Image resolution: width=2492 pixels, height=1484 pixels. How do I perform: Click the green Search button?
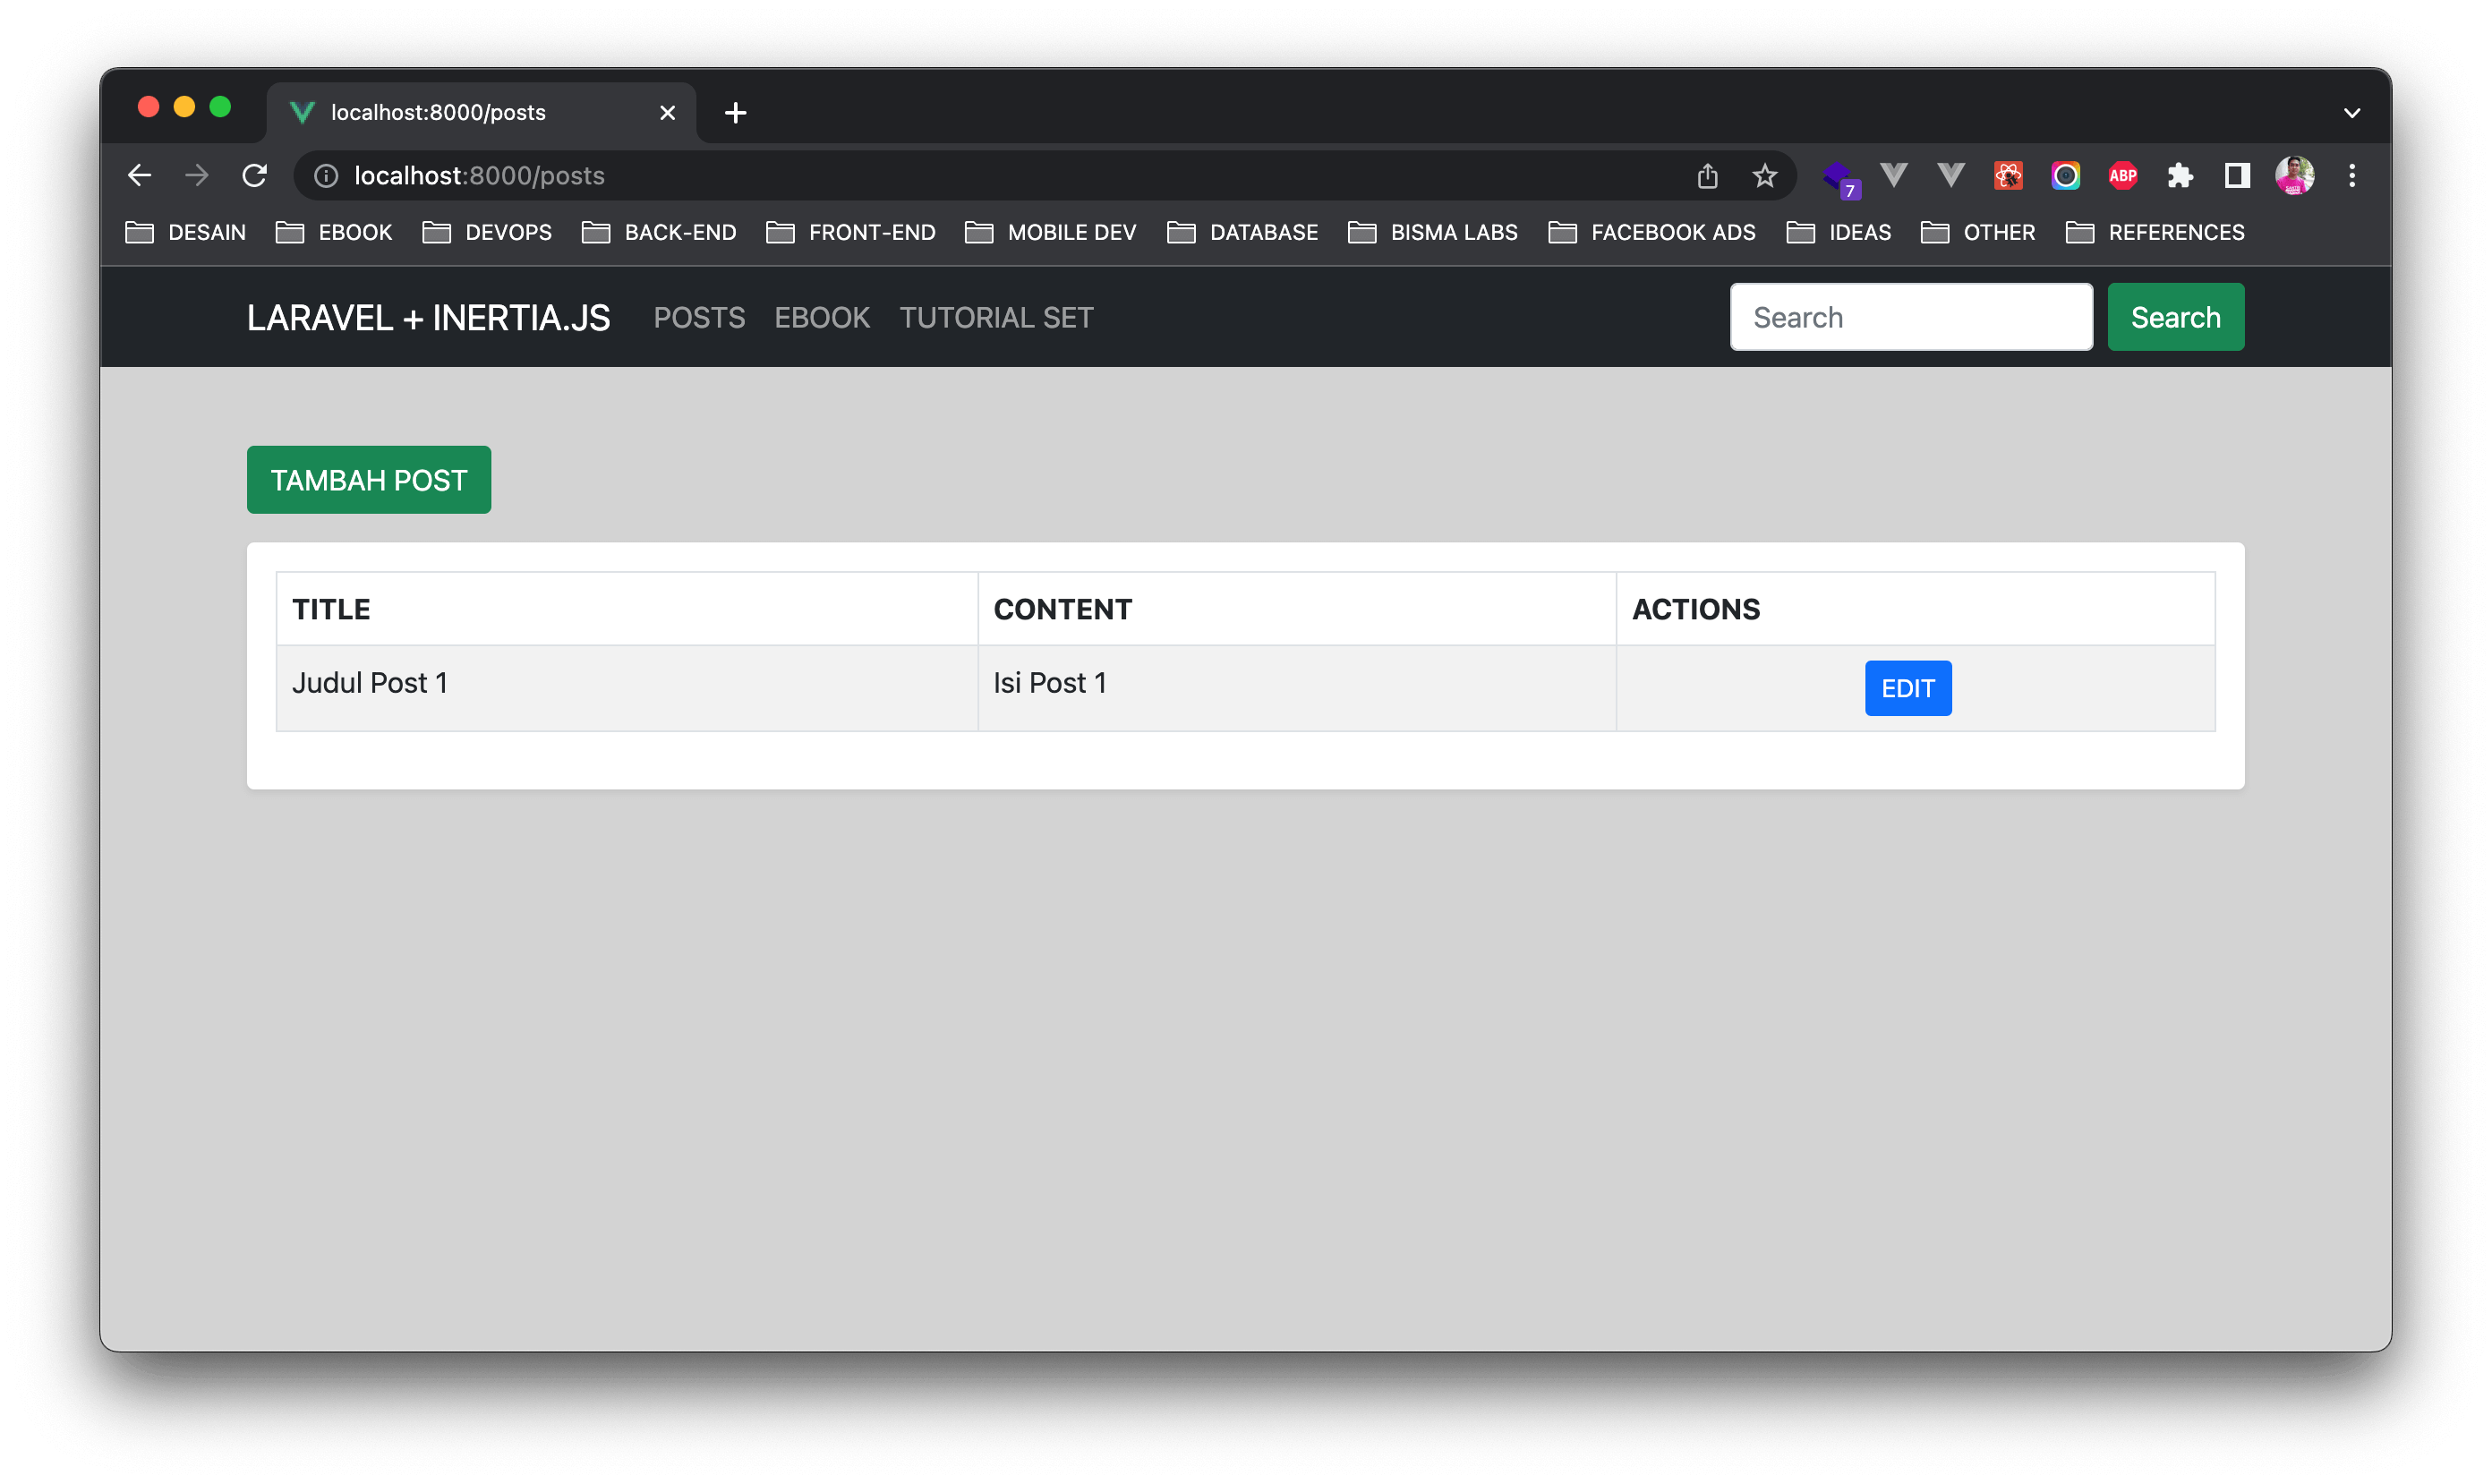coord(2175,318)
